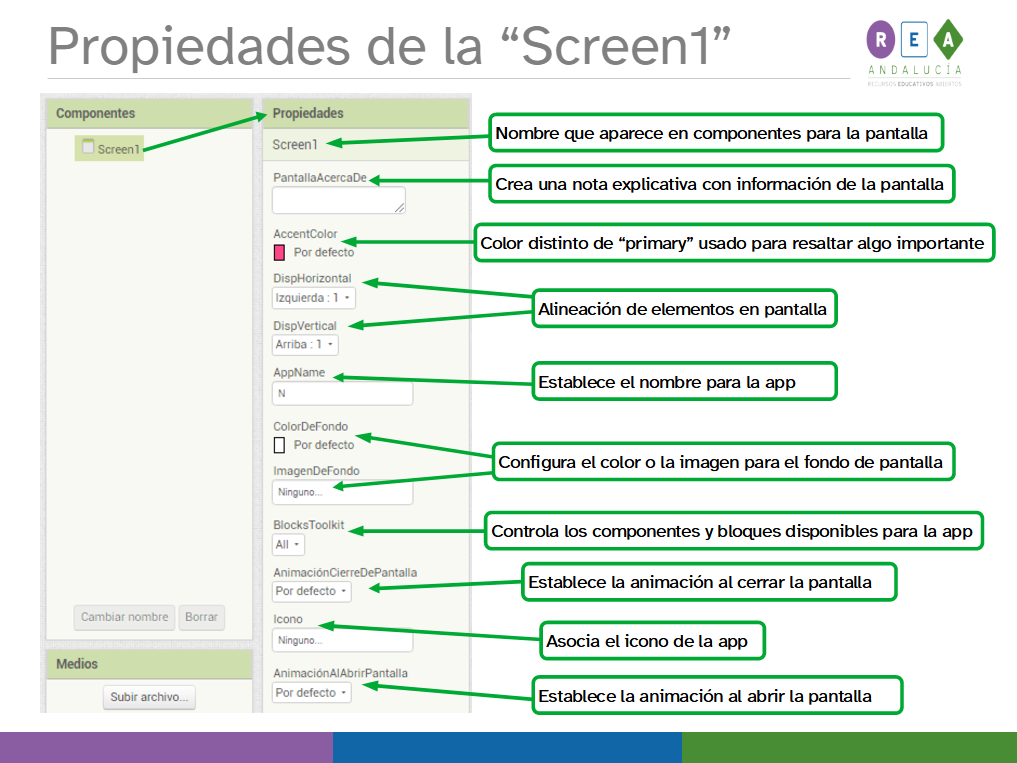Open the DispHorizontal alignment dropdown
Image resolution: width=1017 pixels, height=763 pixels.
[312, 297]
